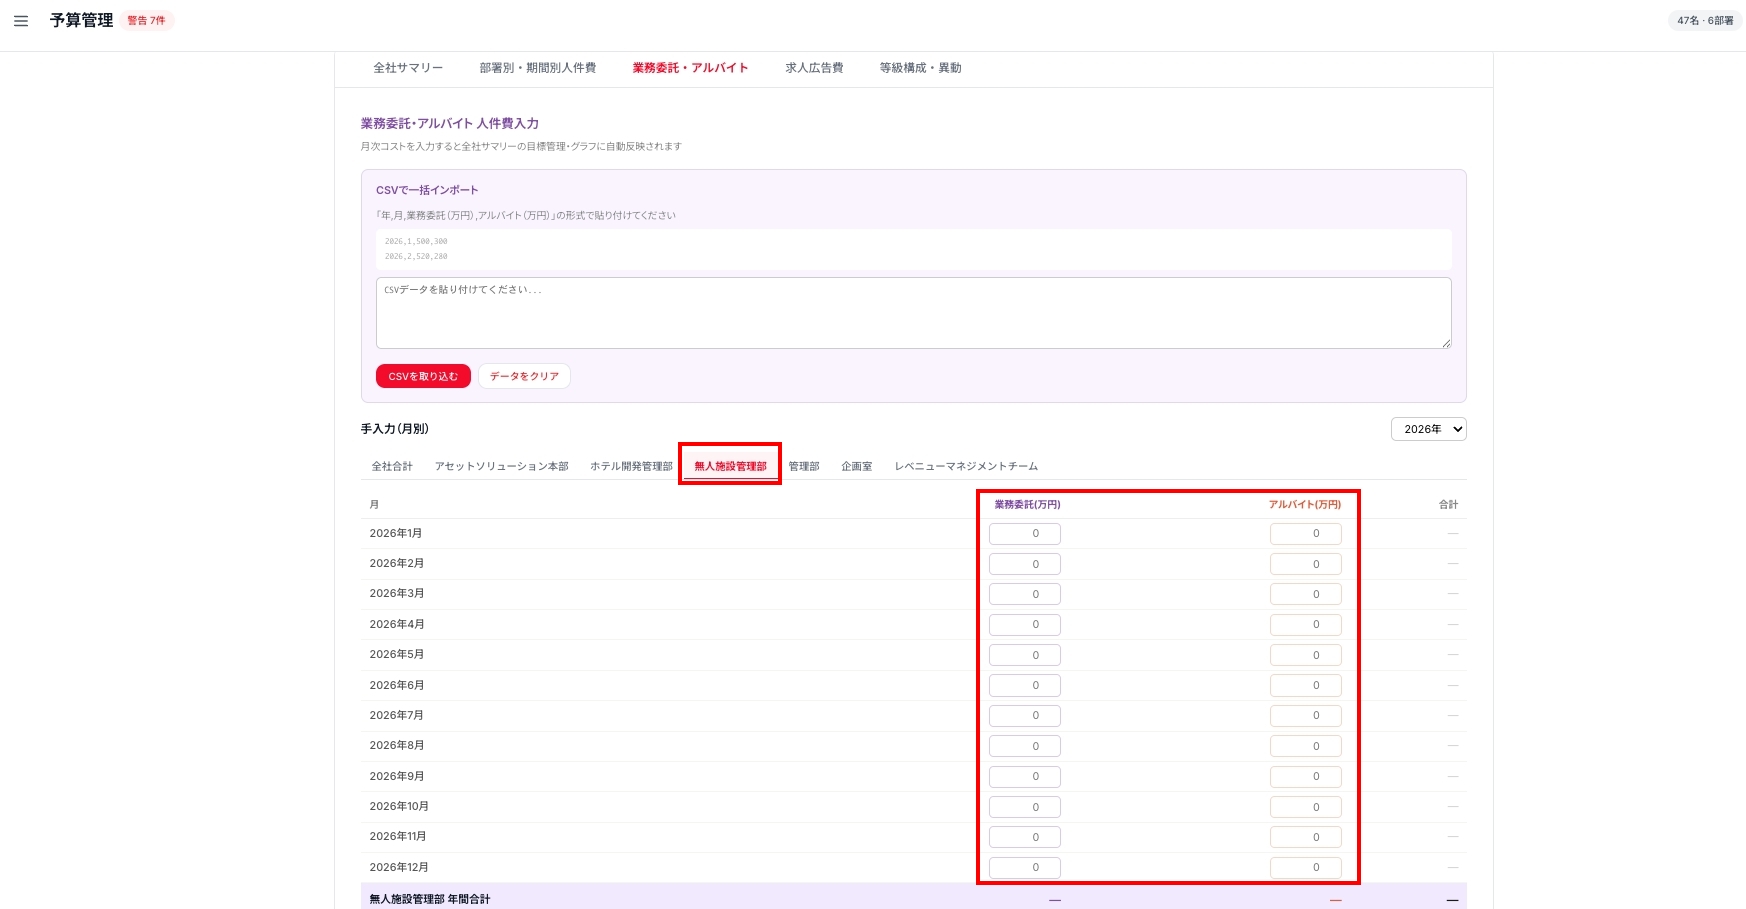Click 業務委託 field for 2026年4月
Screen dimensions: 1746x909
coord(1025,625)
